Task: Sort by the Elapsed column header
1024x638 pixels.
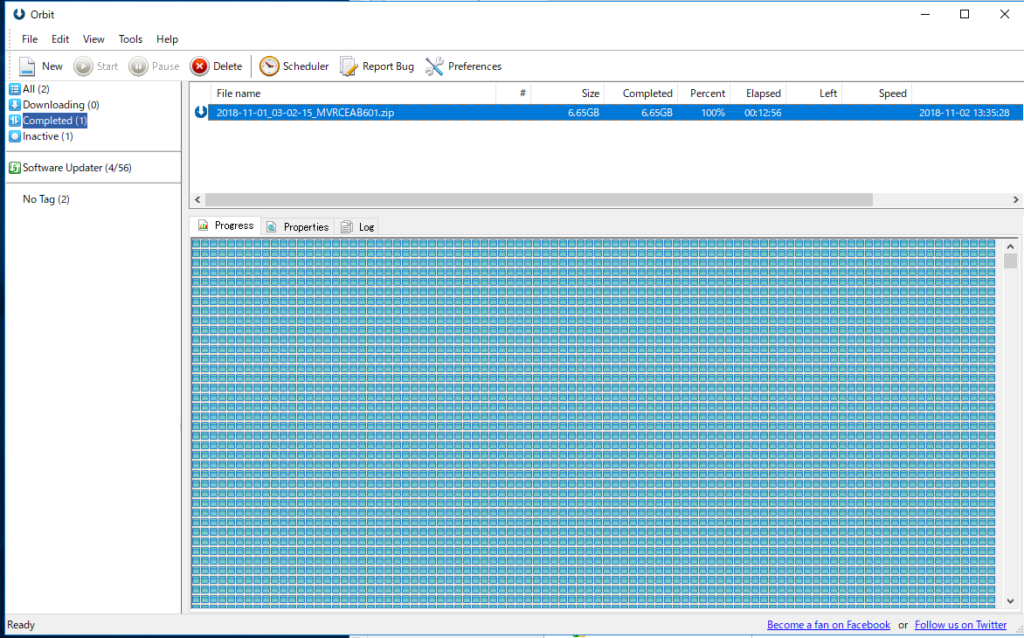Action: tap(758, 93)
